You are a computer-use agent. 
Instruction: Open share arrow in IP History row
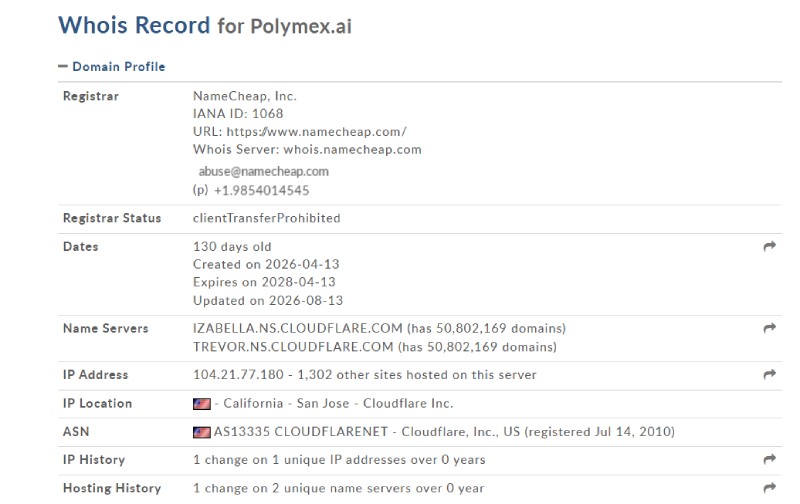click(769, 459)
